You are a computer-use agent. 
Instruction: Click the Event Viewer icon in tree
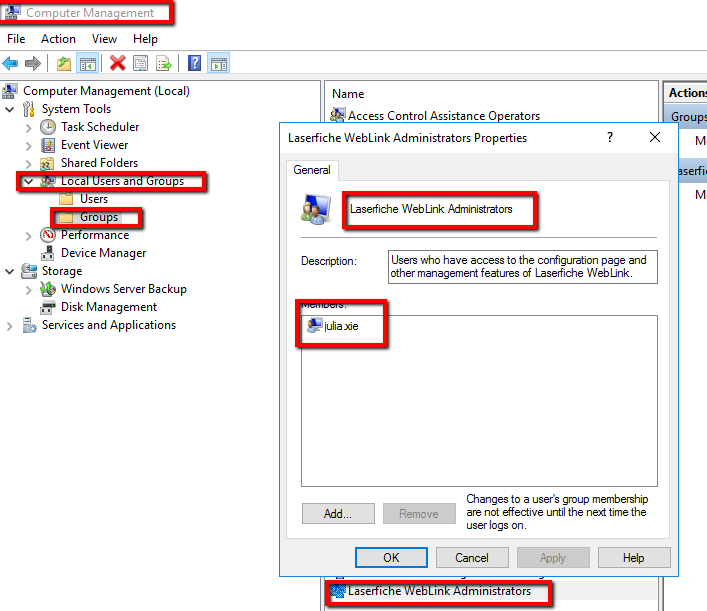click(48, 145)
